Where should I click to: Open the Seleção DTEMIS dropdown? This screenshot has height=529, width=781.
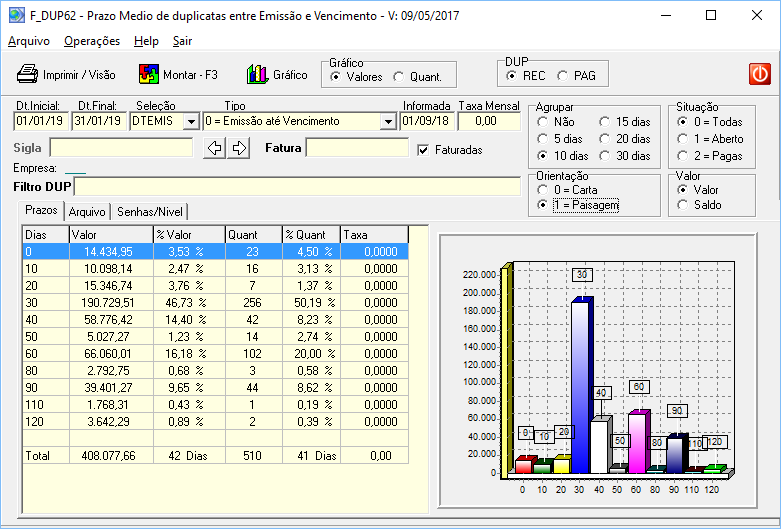coord(191,121)
